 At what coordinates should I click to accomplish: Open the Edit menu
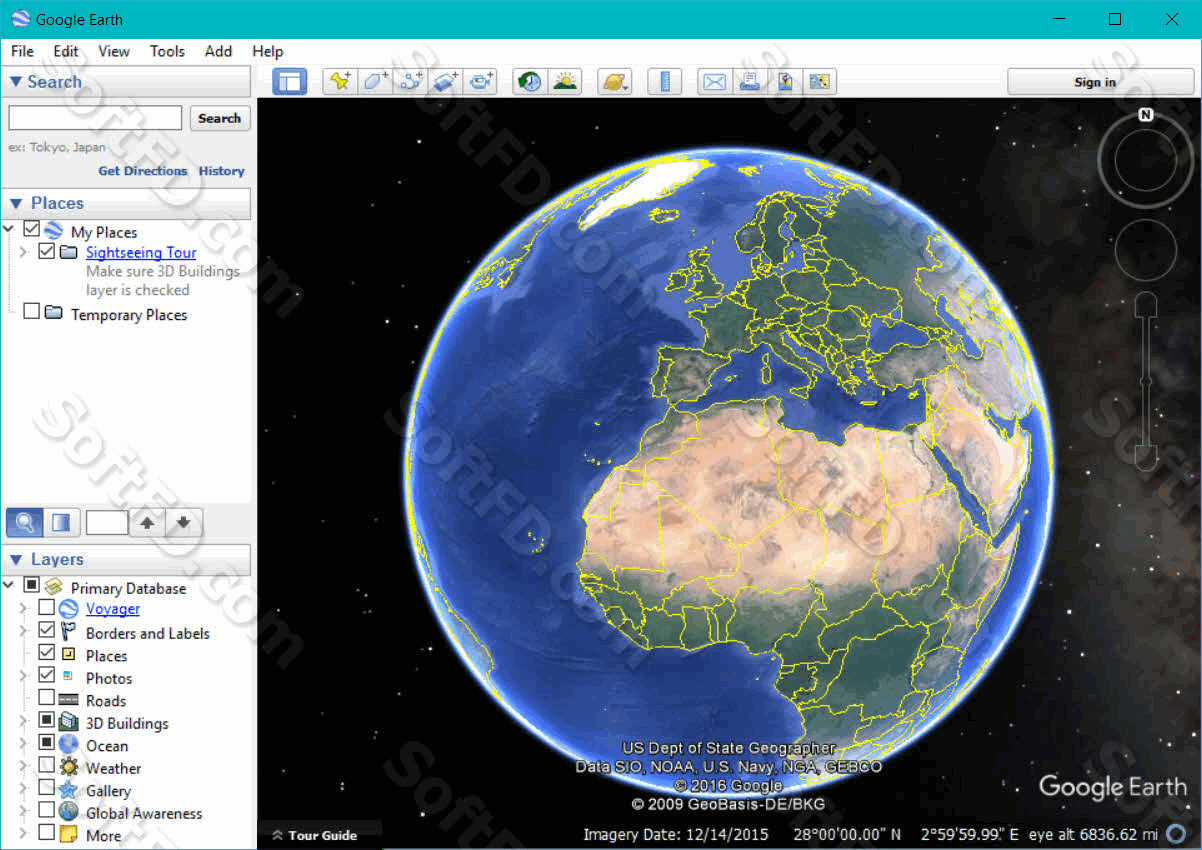pos(66,51)
